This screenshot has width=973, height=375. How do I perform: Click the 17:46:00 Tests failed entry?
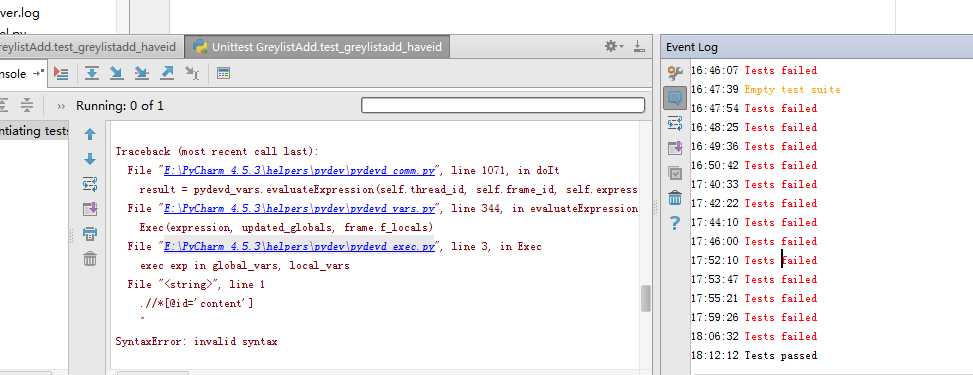[754, 241]
